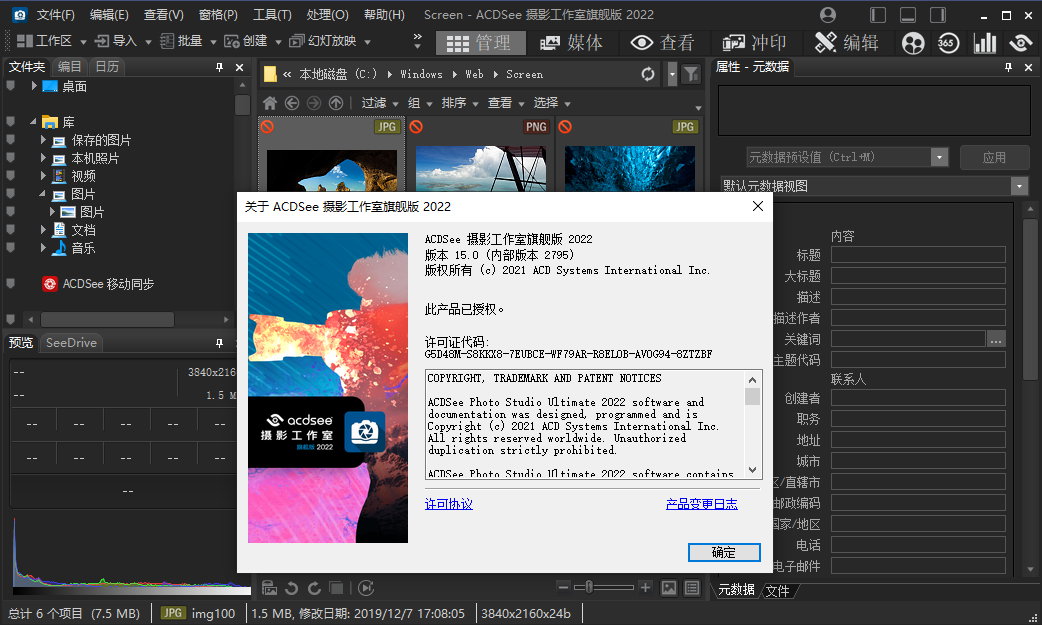Toggle easy-select marker beside 本机照片
This screenshot has height=625, width=1042.
(x=10, y=158)
